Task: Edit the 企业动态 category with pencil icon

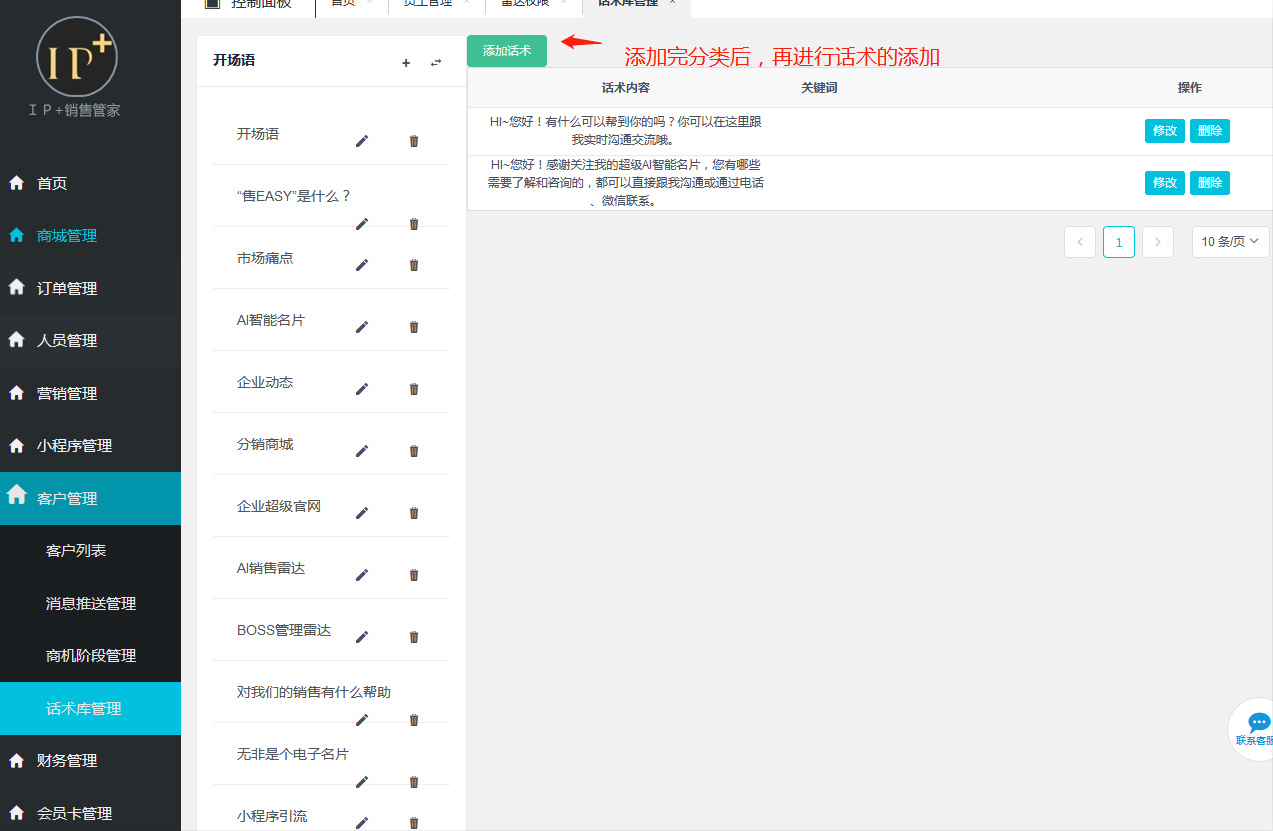Action: 362,389
